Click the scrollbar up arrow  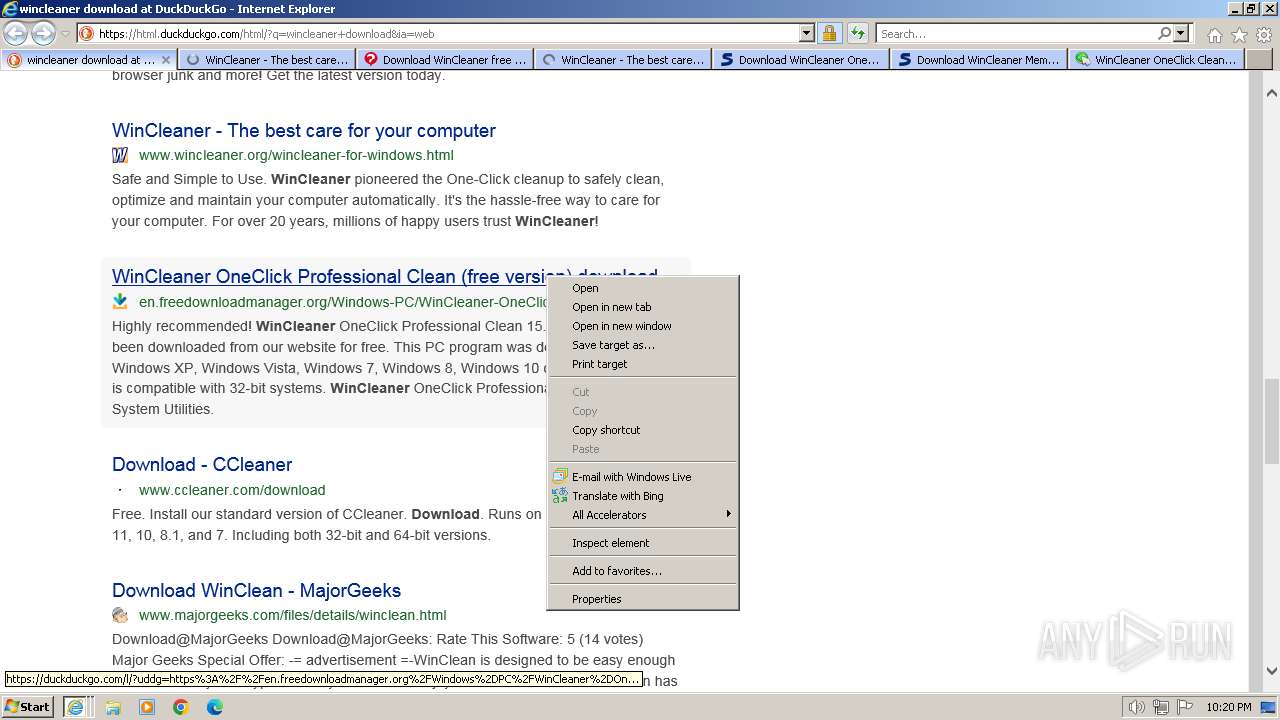[x=1272, y=93]
